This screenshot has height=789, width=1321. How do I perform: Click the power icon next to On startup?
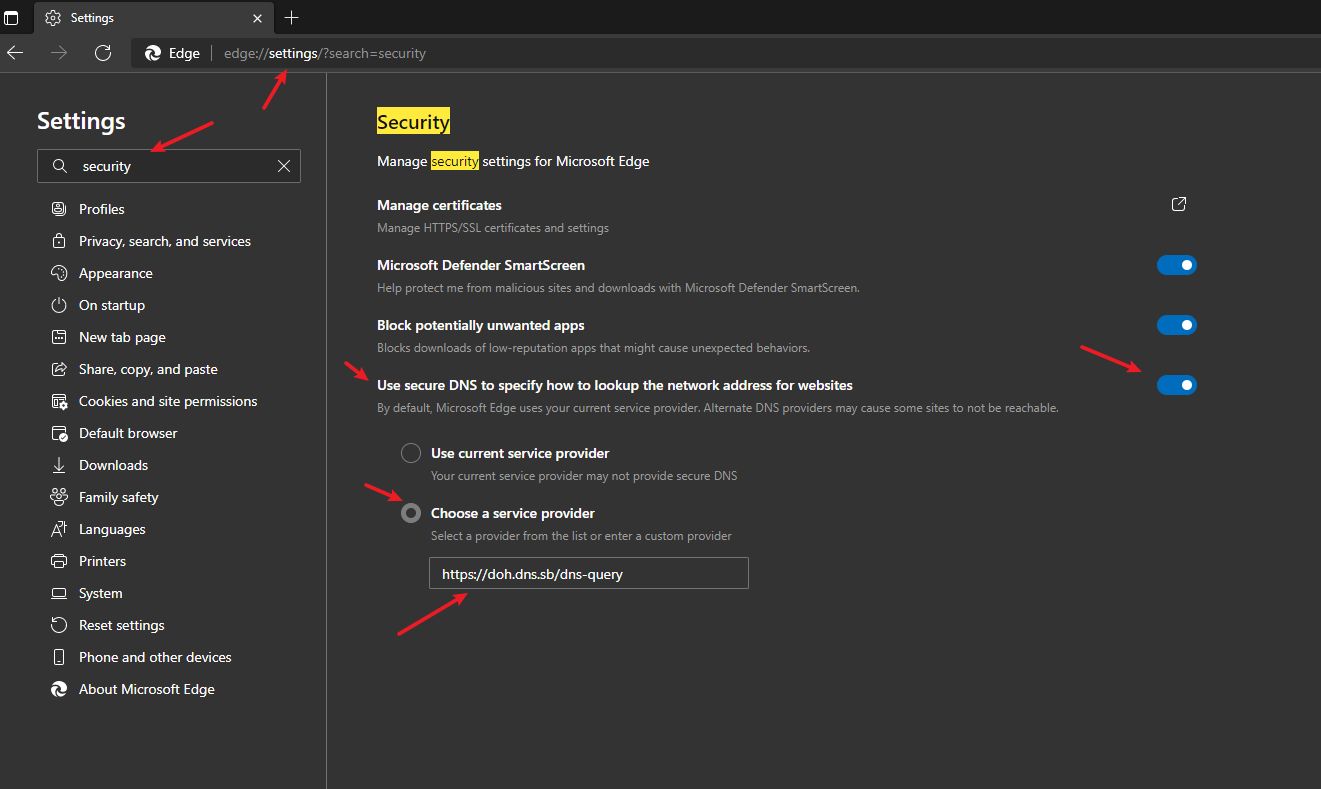pyautogui.click(x=59, y=305)
